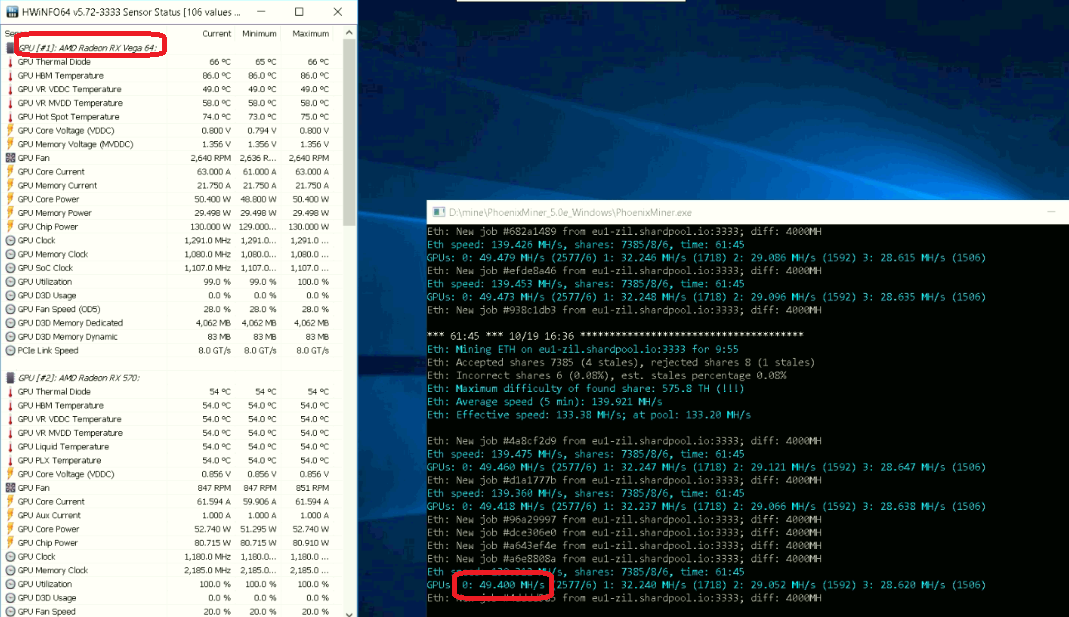Select the GPU Liquid Temperature row label
This screenshot has width=1069, height=617.
[x=63, y=447]
